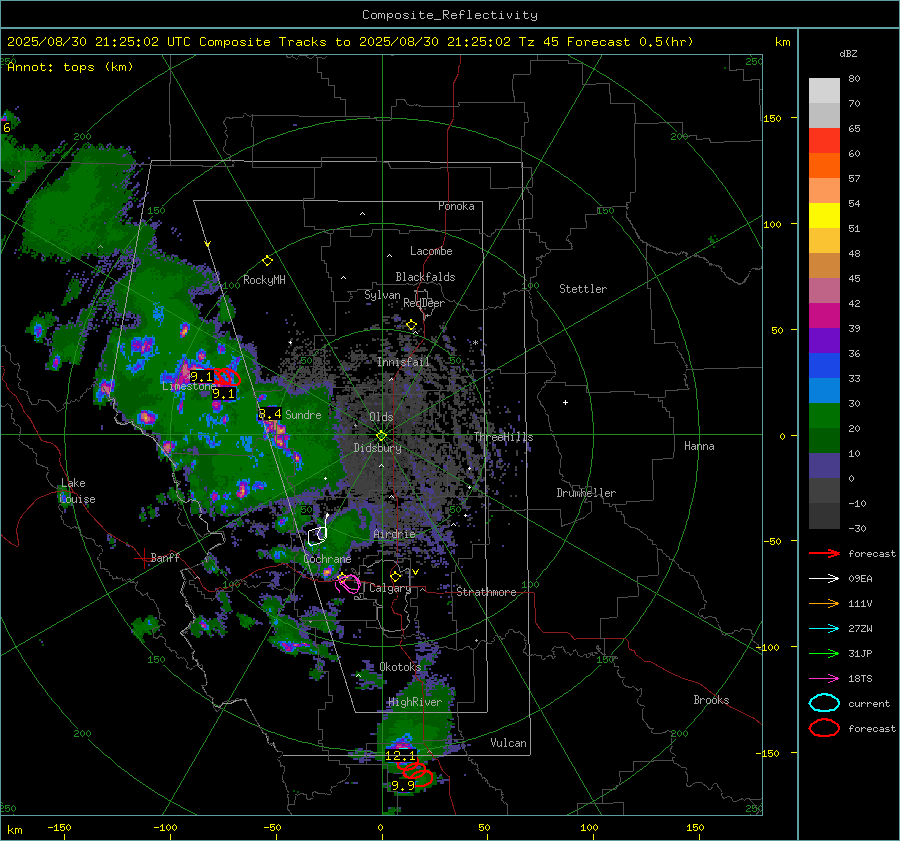Click the Innisfail city label
This screenshot has height=841, width=900.
click(x=403, y=362)
